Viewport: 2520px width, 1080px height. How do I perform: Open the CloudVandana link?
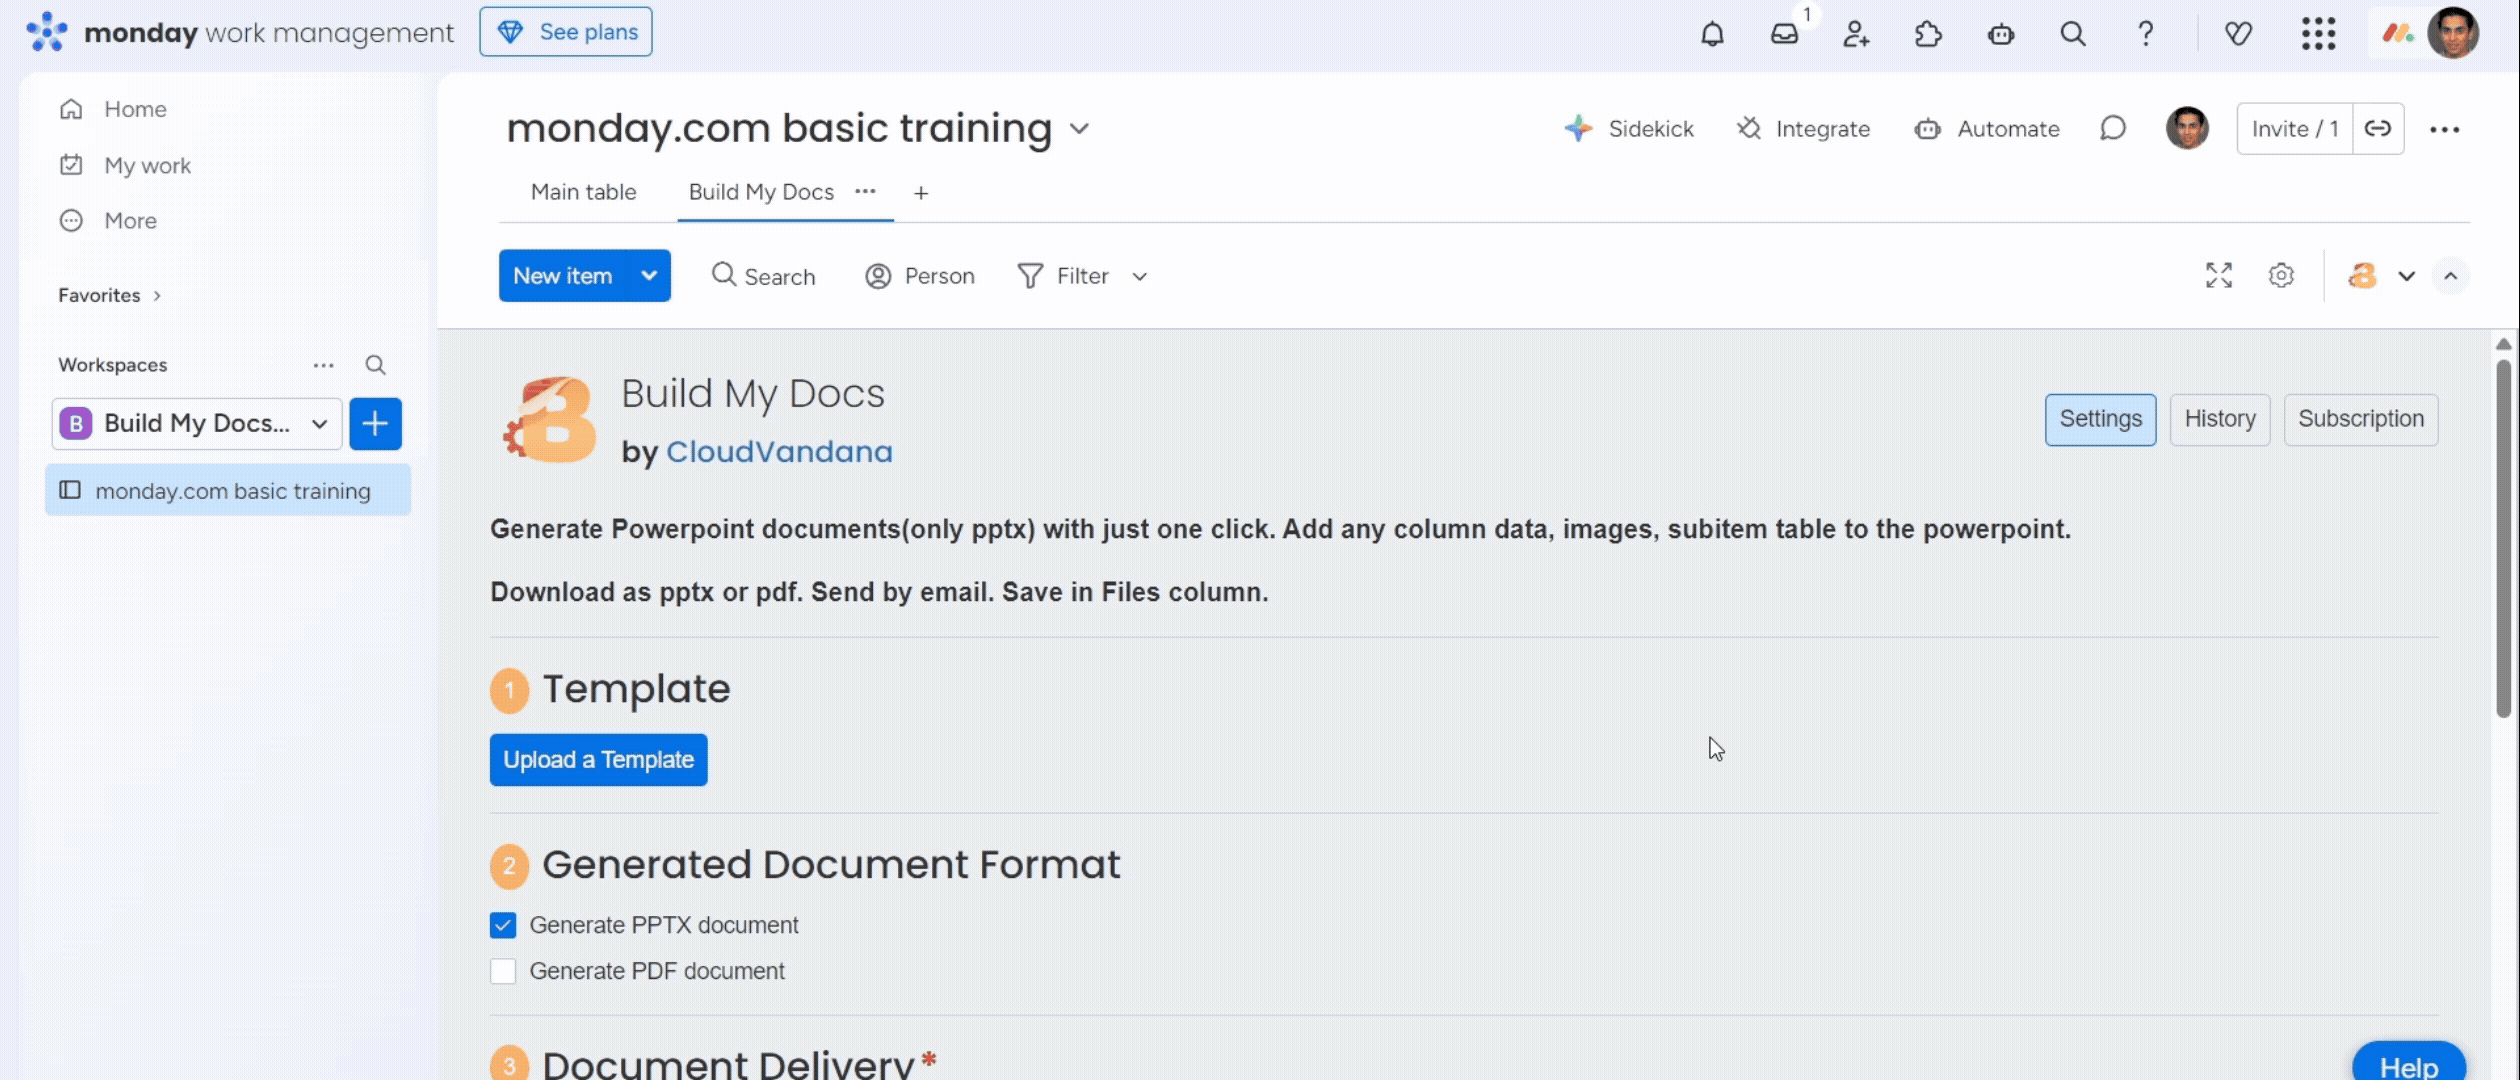tap(779, 452)
